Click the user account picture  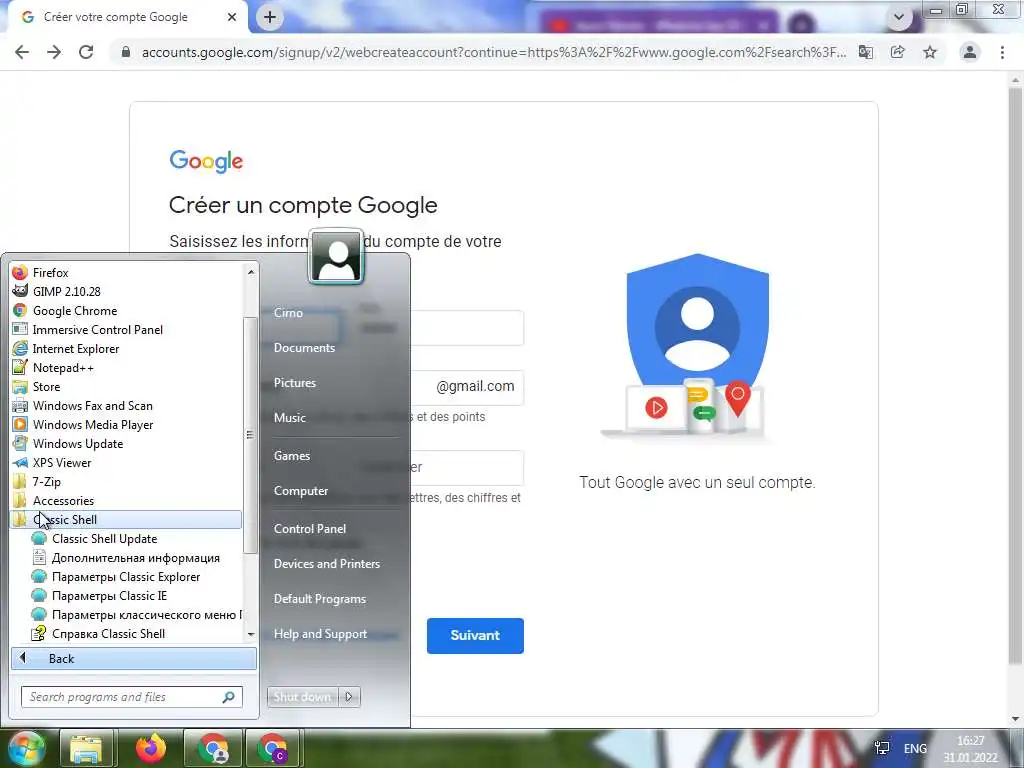click(336, 257)
